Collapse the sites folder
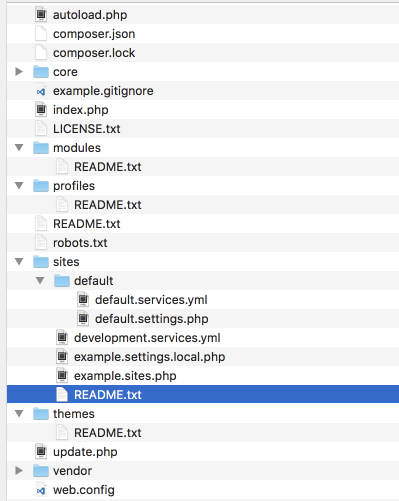Image resolution: width=399 pixels, height=501 pixels. (19, 261)
